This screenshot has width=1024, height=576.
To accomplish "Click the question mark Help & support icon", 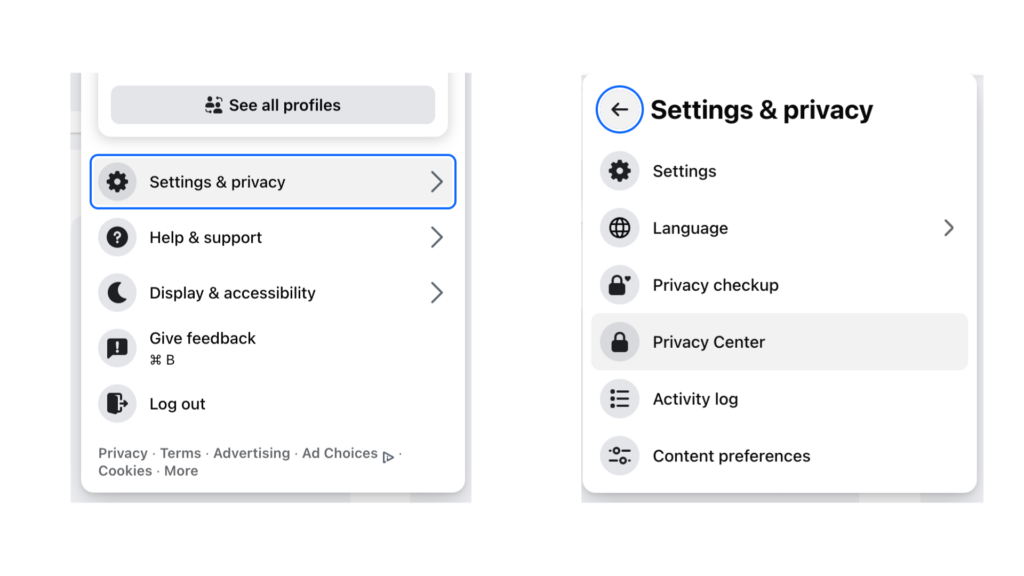I will click(118, 237).
